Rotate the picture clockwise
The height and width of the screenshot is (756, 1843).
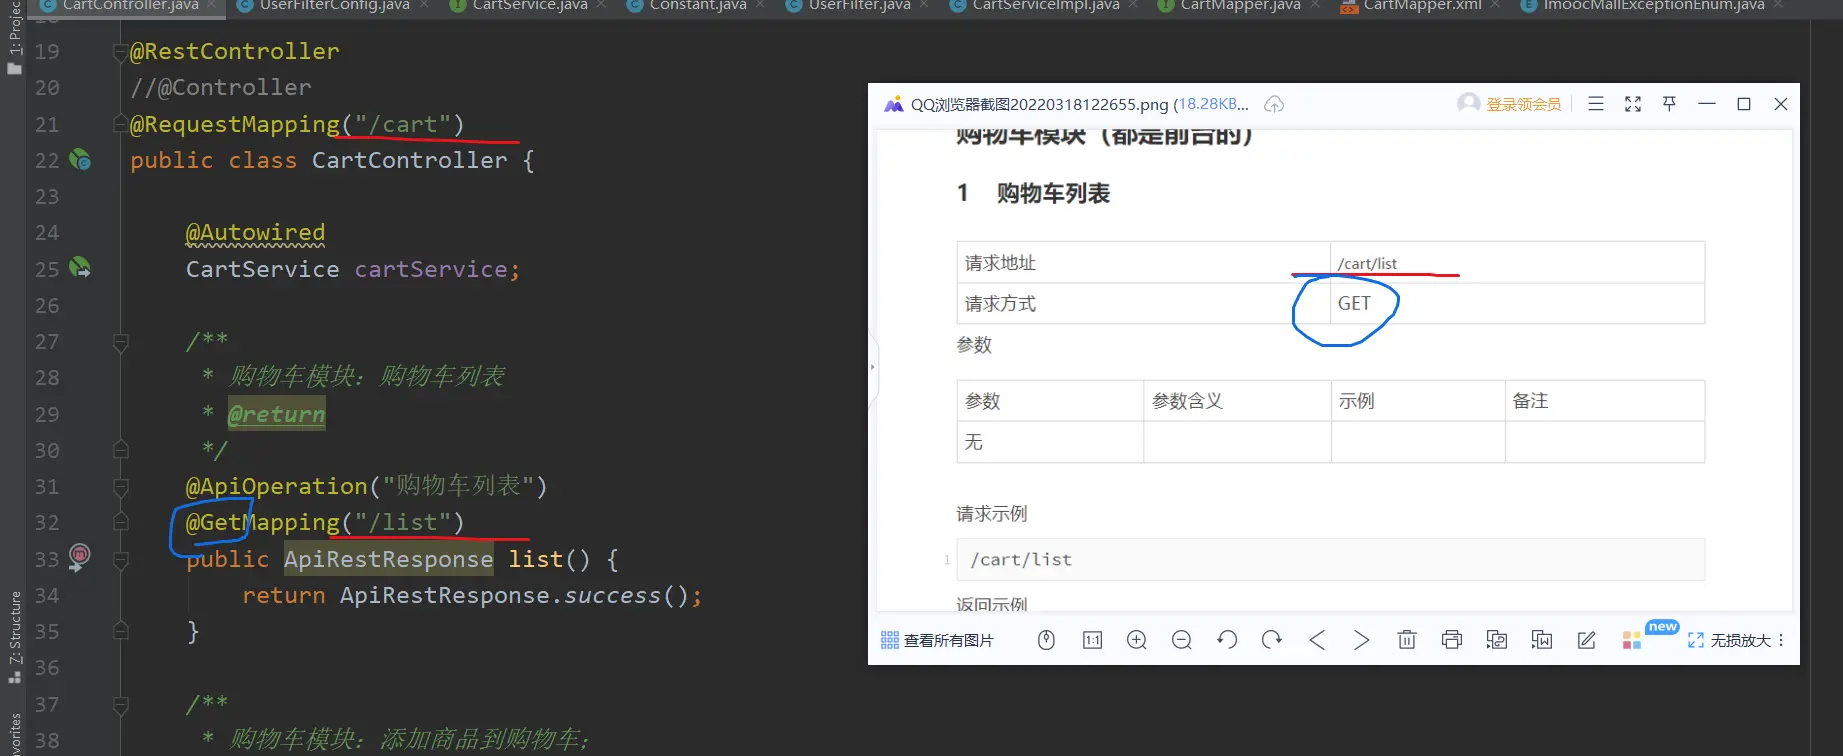click(x=1272, y=640)
